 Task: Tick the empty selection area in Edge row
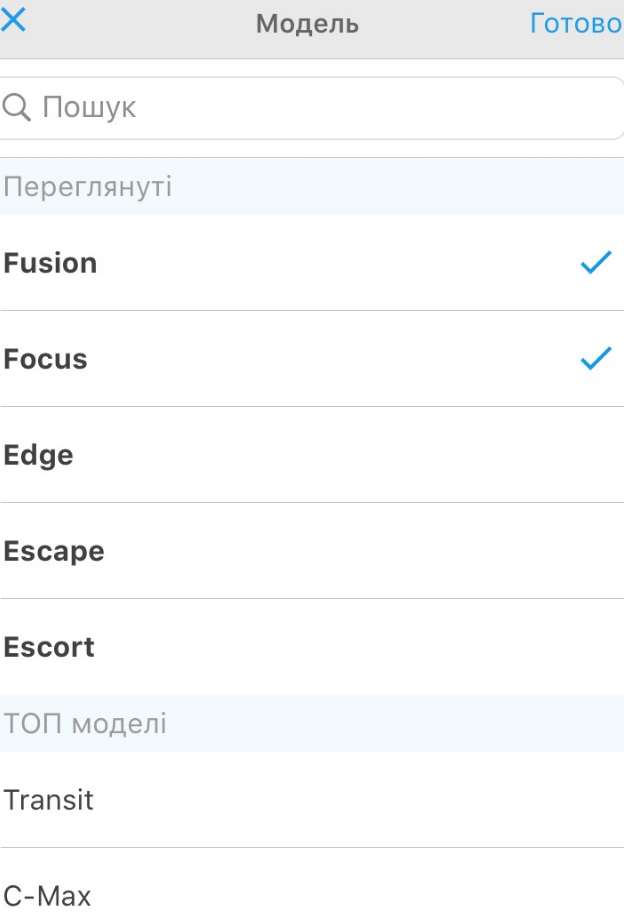tap(596, 455)
